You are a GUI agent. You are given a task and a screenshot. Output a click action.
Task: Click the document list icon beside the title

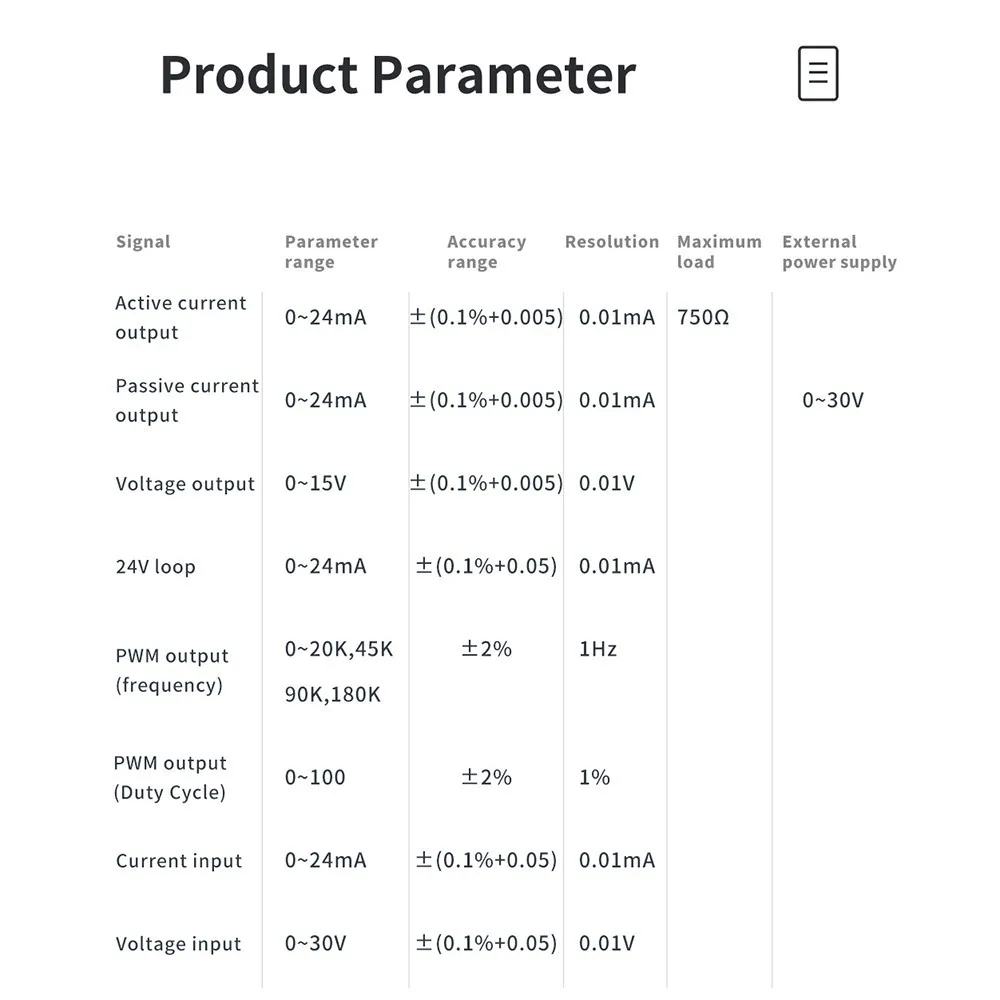(x=817, y=74)
